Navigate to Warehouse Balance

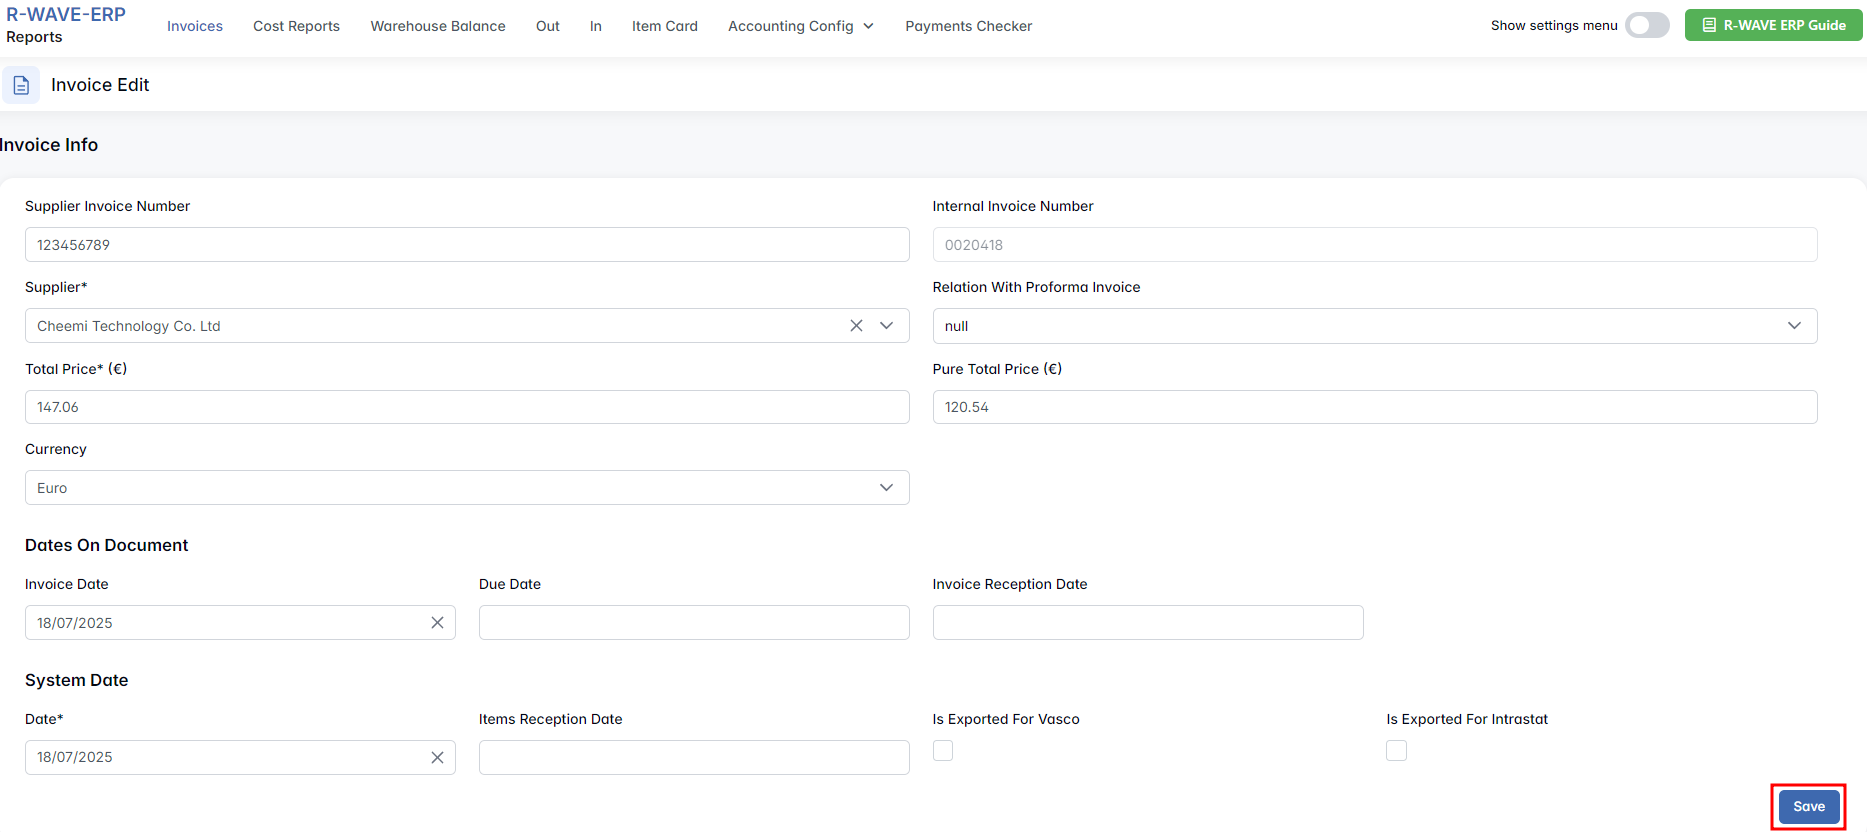(x=438, y=26)
